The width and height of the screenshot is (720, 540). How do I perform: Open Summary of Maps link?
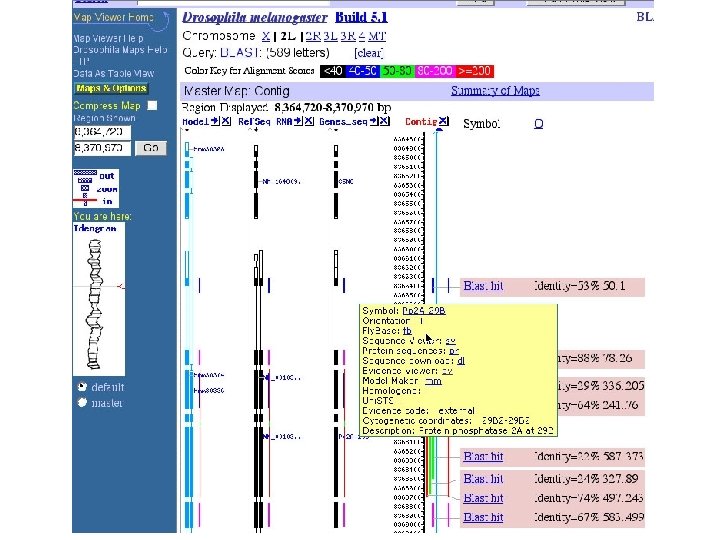click(x=495, y=90)
